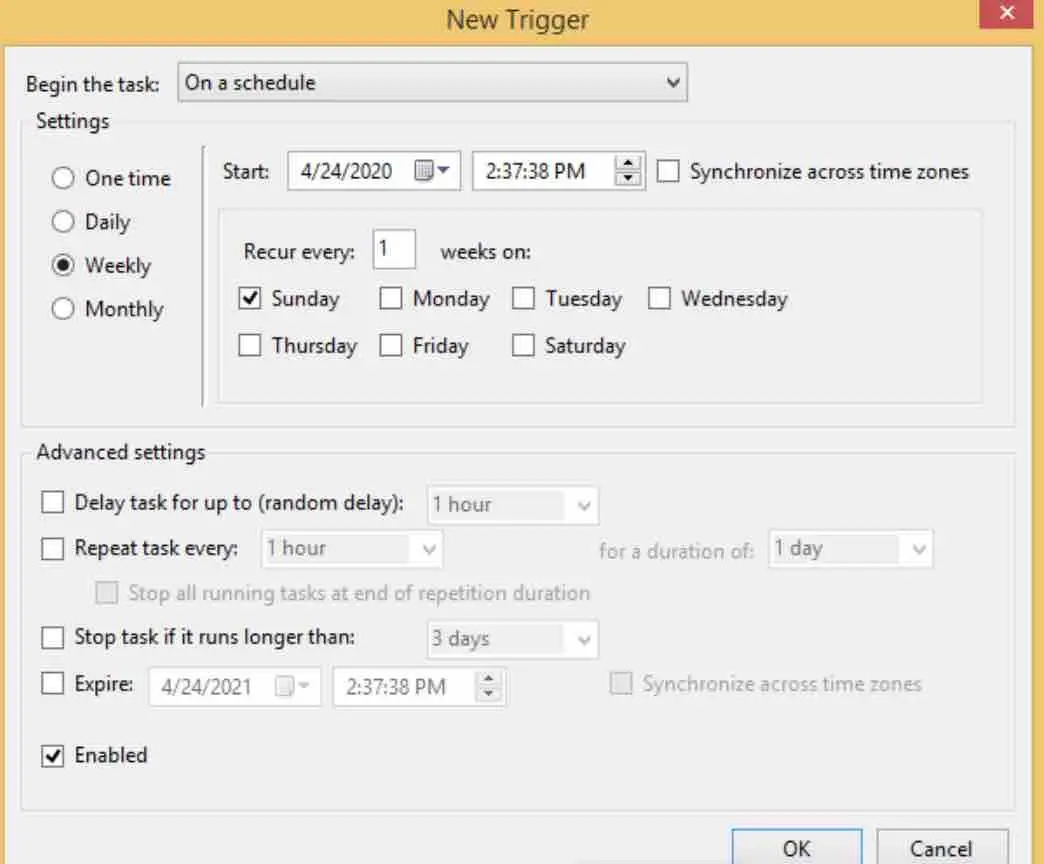Check the Wednesday checkbox
Viewport: 1044px width, 864px height.
pos(659,298)
